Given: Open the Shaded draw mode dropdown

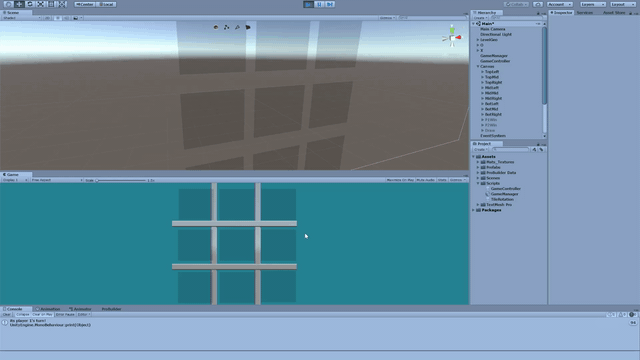Looking at the screenshot, I should pyautogui.click(x=22, y=18).
